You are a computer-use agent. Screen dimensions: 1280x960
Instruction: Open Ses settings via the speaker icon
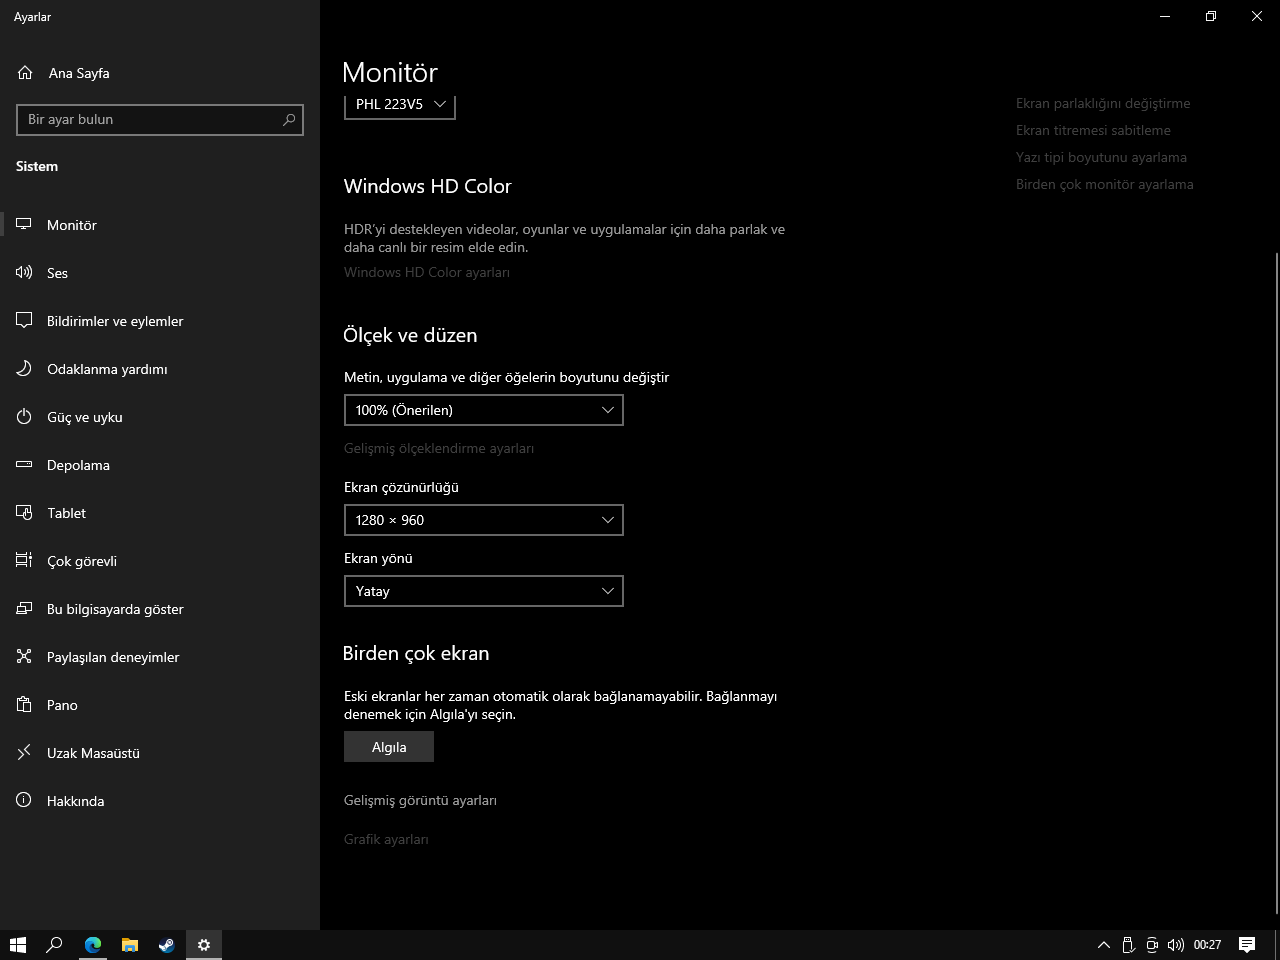(x=25, y=273)
